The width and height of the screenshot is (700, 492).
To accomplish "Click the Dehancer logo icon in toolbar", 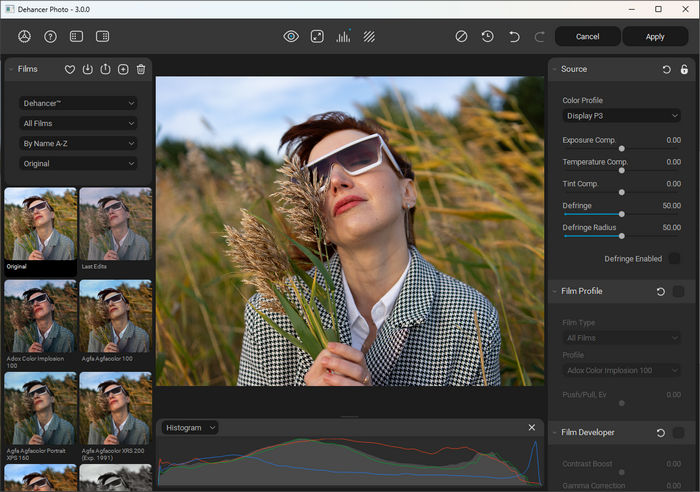I will pyautogui.click(x=25, y=37).
